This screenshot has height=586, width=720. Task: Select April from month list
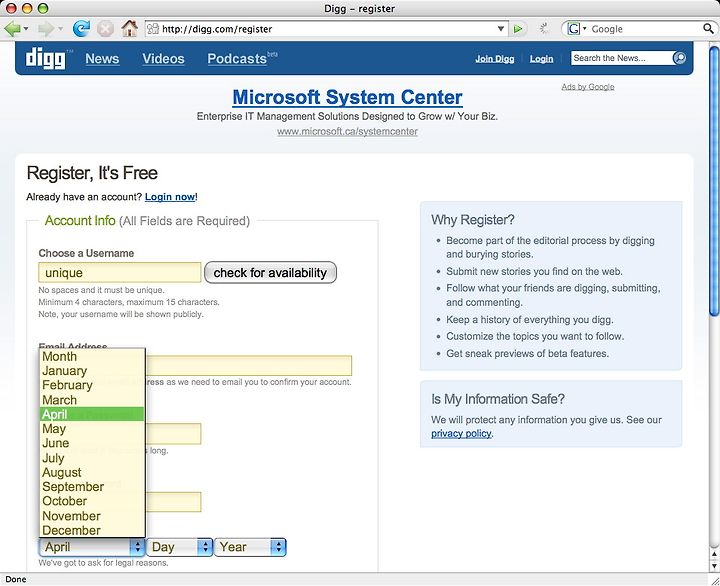[92, 414]
